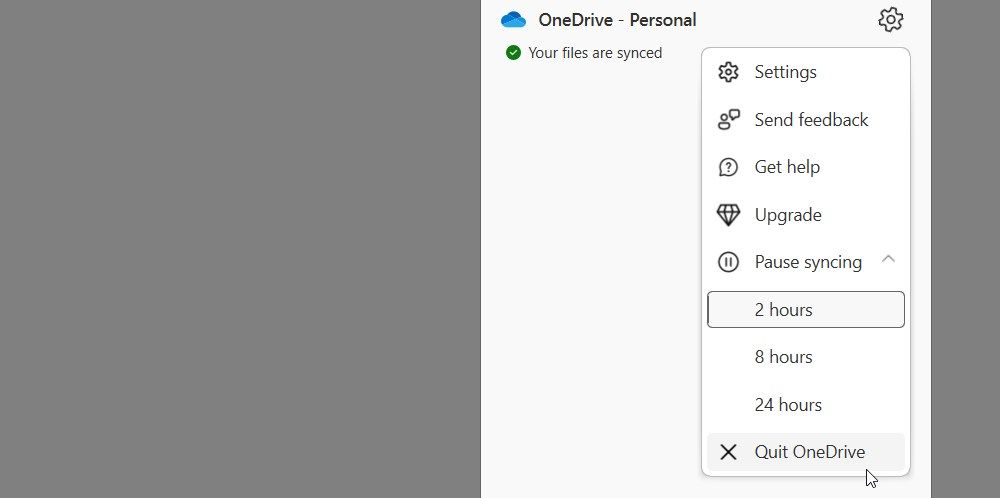This screenshot has height=498, width=1000.
Task: Click the X icon beside Quit OneDrive
Action: 728,452
